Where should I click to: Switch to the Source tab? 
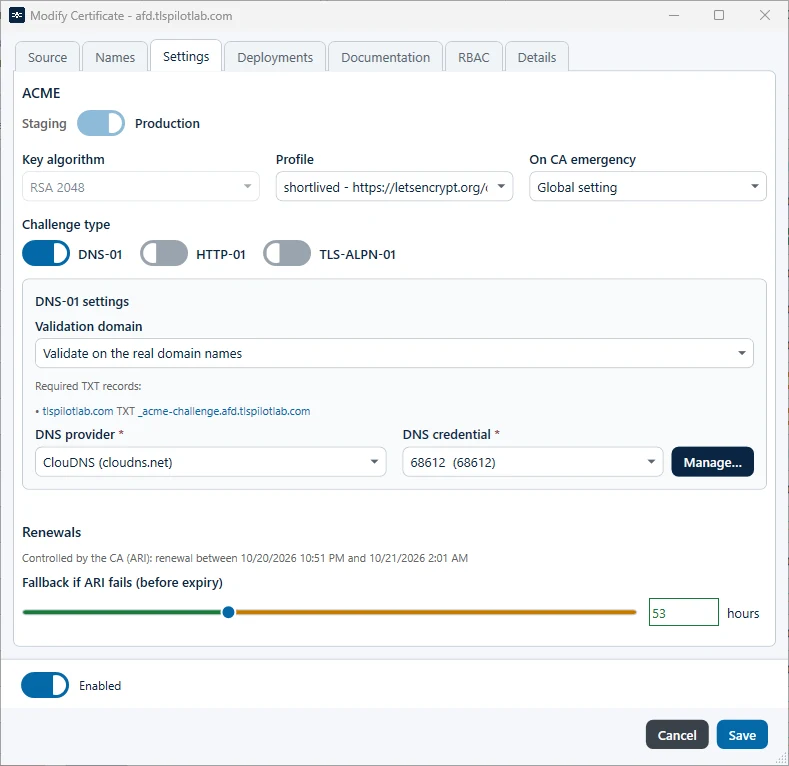pyautogui.click(x=47, y=57)
